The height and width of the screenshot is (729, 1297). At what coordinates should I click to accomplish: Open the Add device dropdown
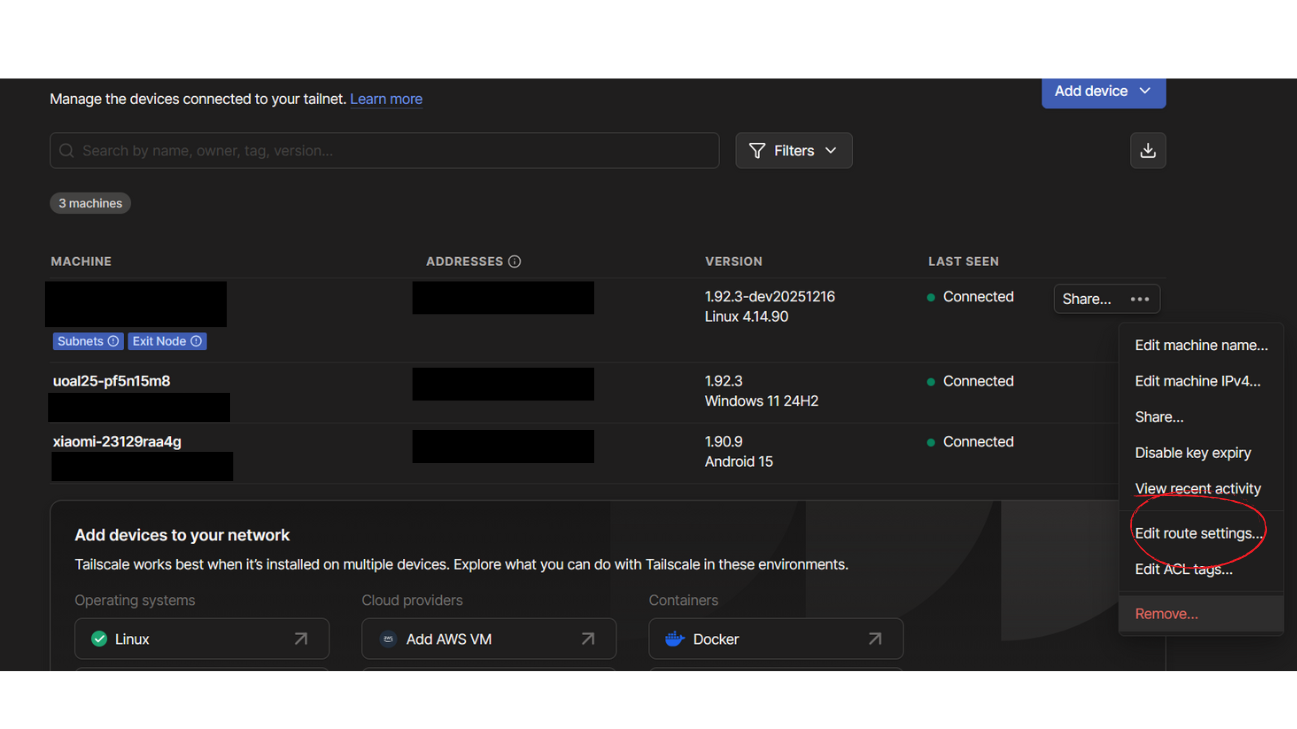1104,92
